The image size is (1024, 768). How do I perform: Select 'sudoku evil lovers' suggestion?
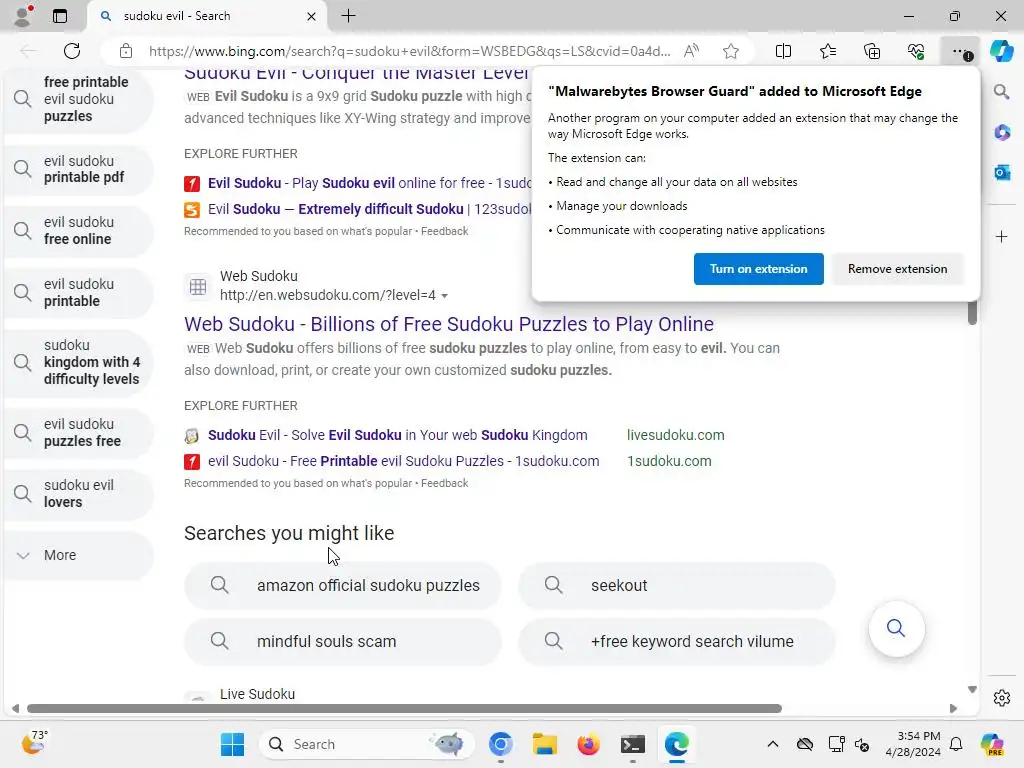(78, 494)
